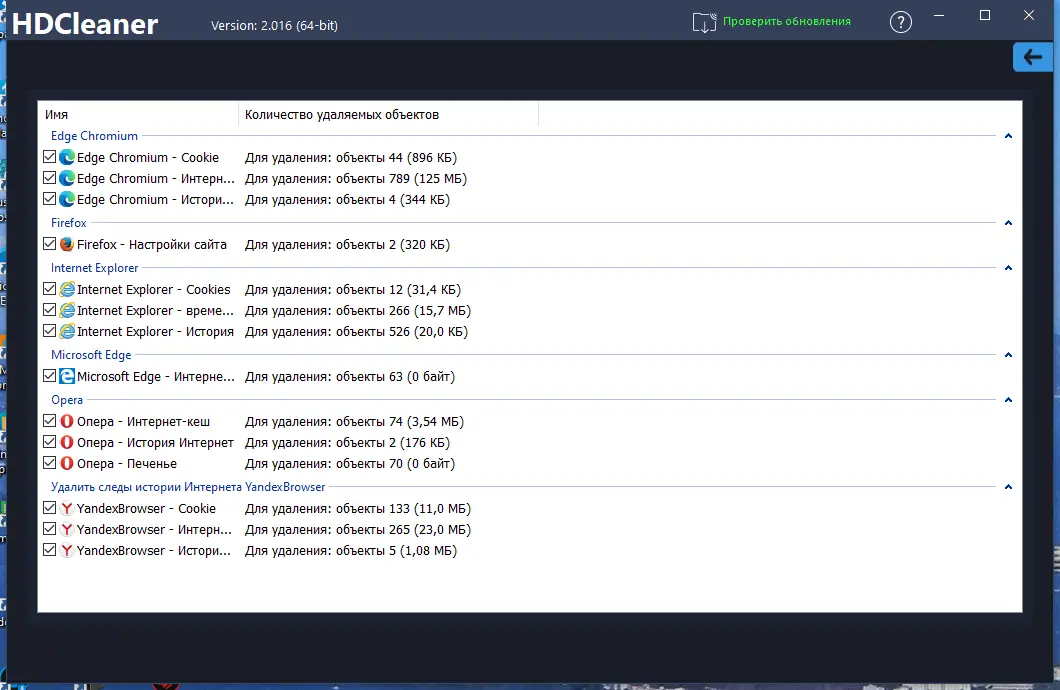This screenshot has width=1060, height=690.
Task: Collapse the Internet Explorer group arrow
Action: [1008, 268]
